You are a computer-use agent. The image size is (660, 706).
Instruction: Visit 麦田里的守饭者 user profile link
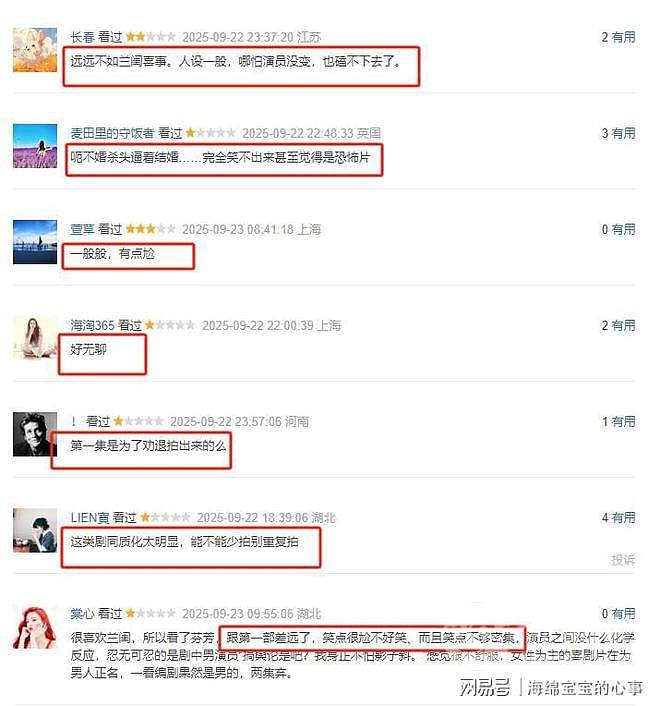113,133
